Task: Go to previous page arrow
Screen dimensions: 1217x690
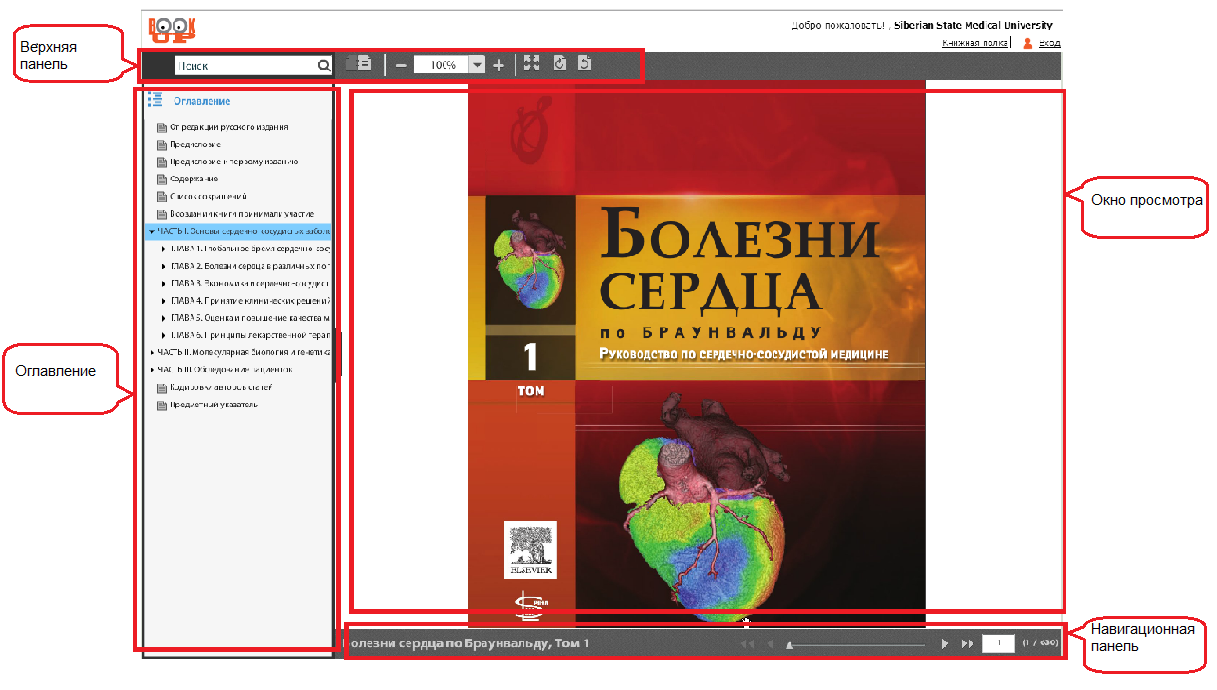Action: click(x=770, y=644)
